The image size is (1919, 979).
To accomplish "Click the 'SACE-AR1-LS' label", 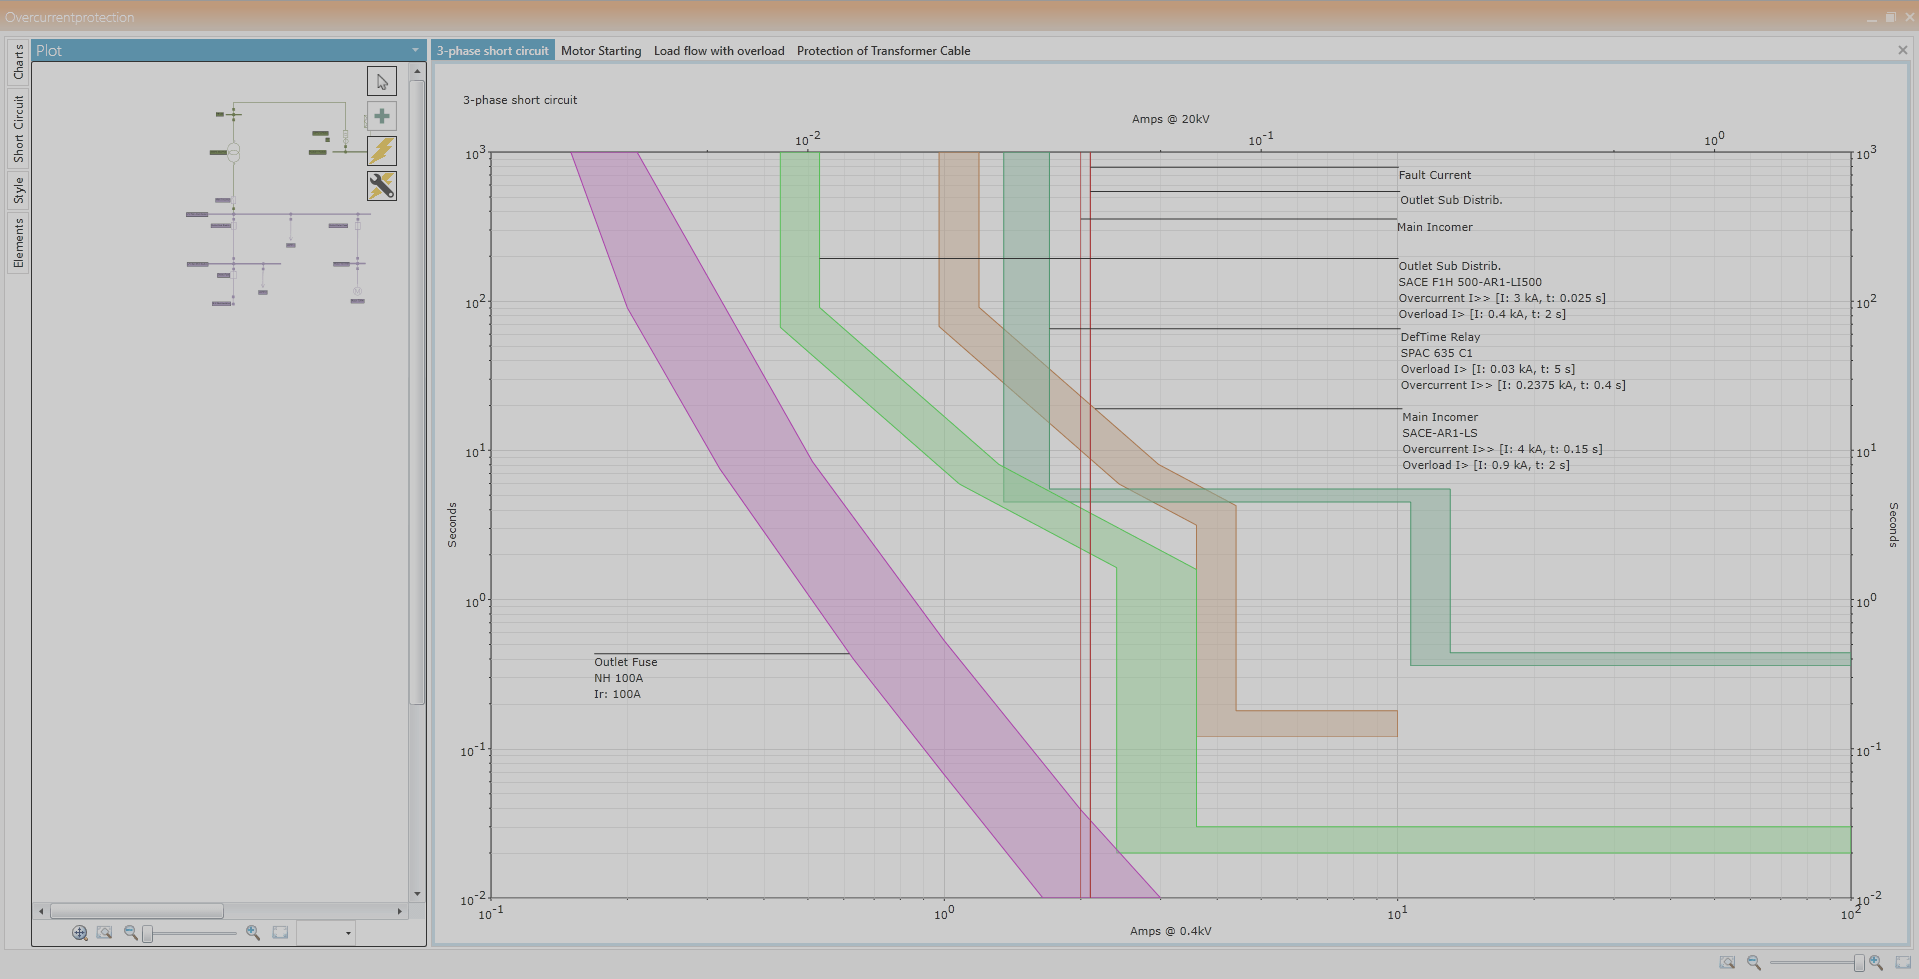I will [x=1439, y=433].
